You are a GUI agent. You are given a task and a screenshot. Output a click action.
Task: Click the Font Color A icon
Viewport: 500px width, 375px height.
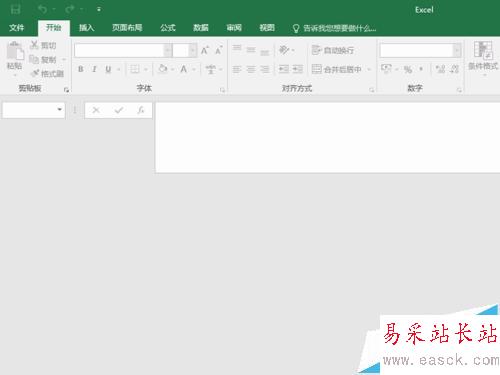pyautogui.click(x=183, y=69)
